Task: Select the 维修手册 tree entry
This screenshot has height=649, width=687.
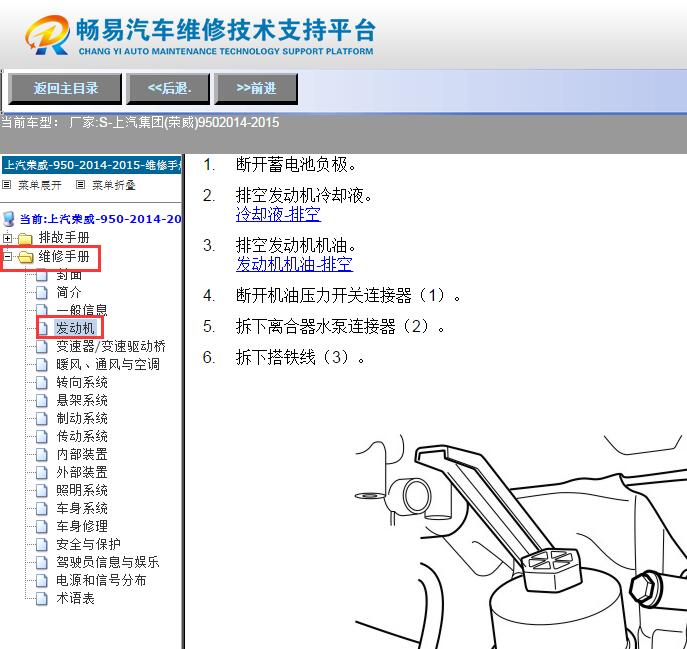Action: point(64,256)
